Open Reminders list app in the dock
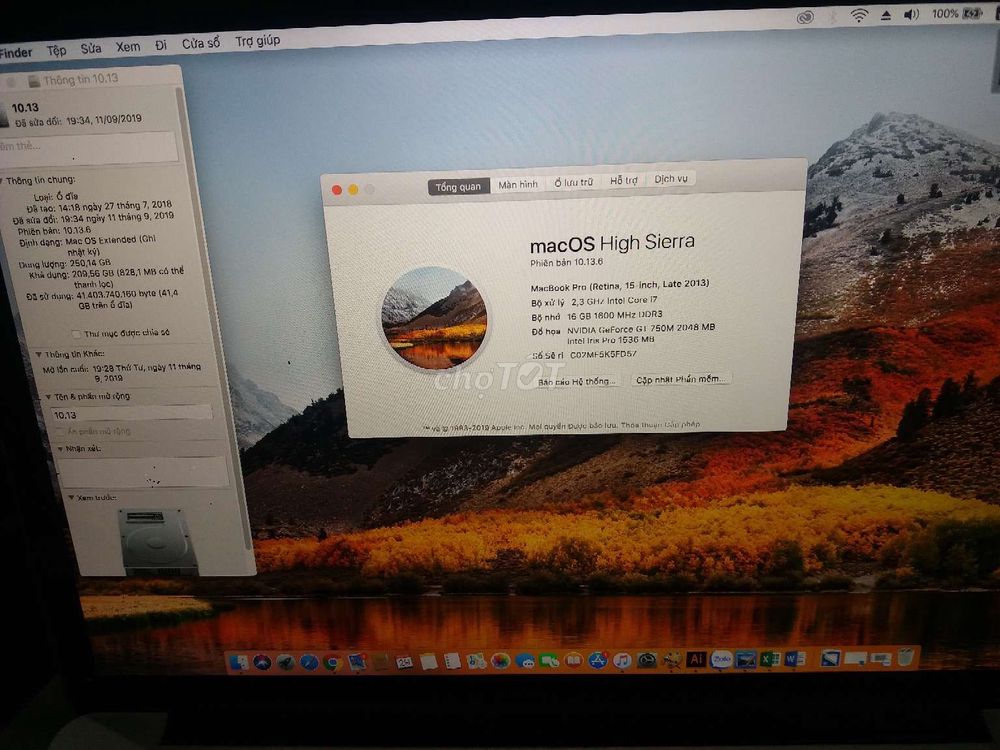The height and width of the screenshot is (750, 1000). tap(452, 661)
